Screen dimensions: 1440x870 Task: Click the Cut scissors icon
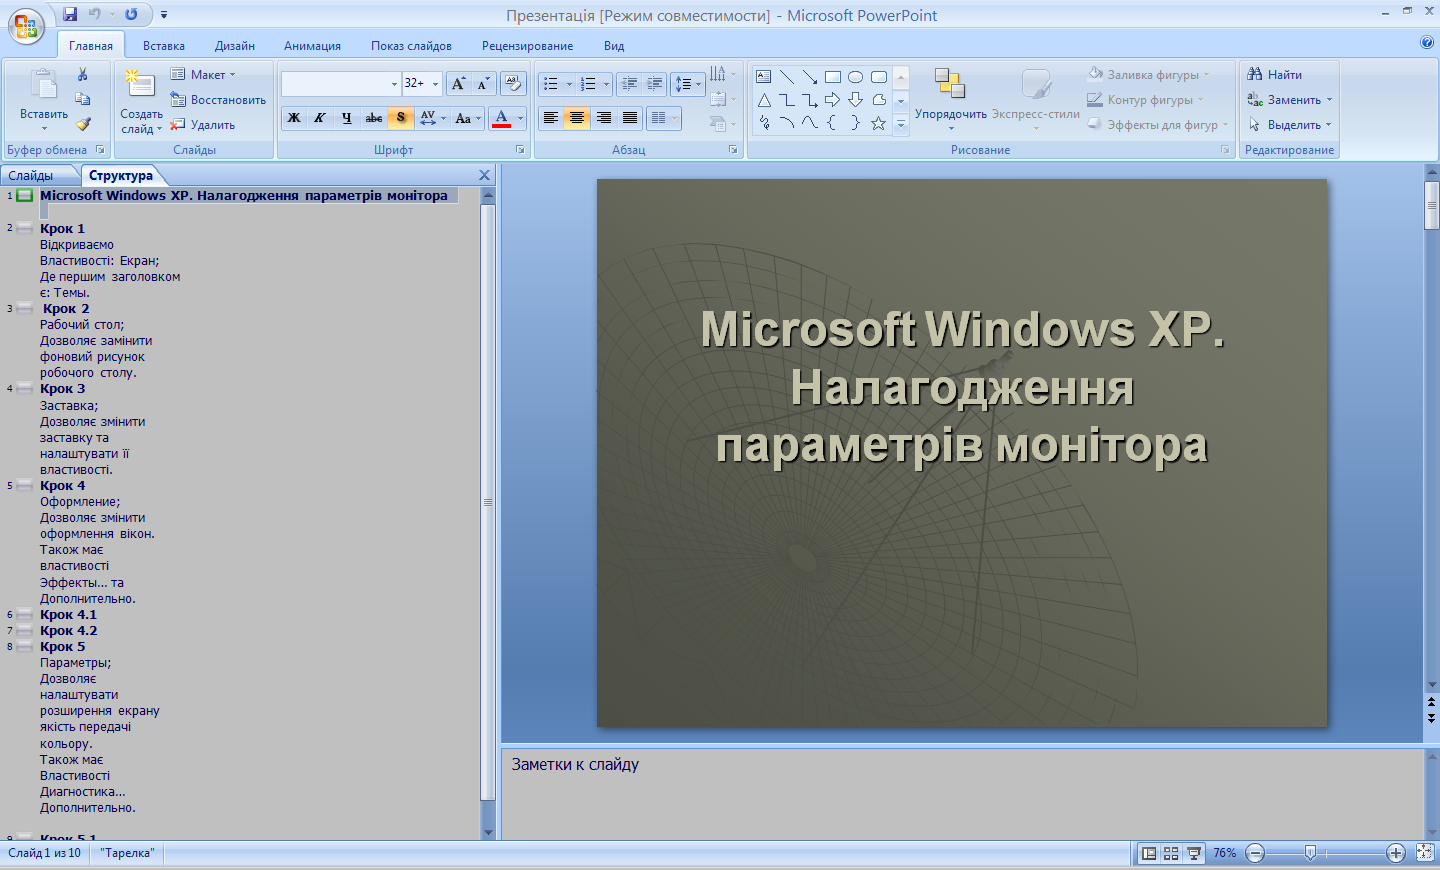coord(83,75)
